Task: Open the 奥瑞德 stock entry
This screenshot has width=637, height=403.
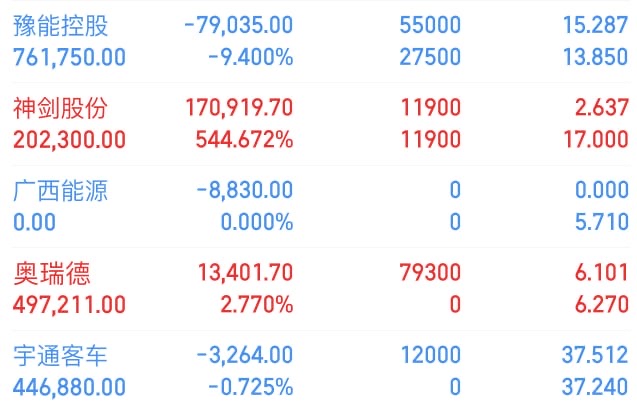Action: [48, 273]
